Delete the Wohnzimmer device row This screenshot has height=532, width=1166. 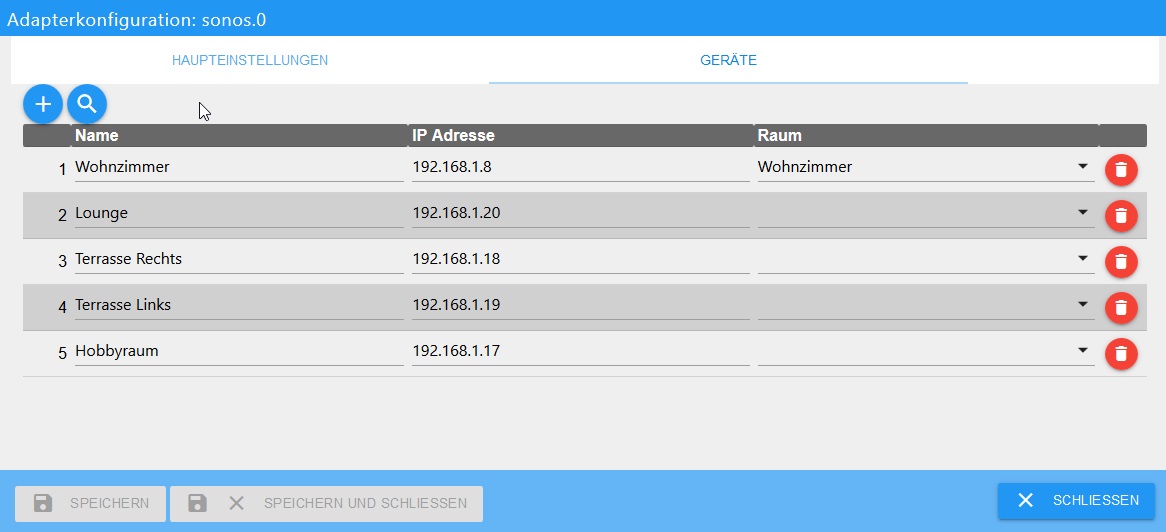click(1121, 170)
